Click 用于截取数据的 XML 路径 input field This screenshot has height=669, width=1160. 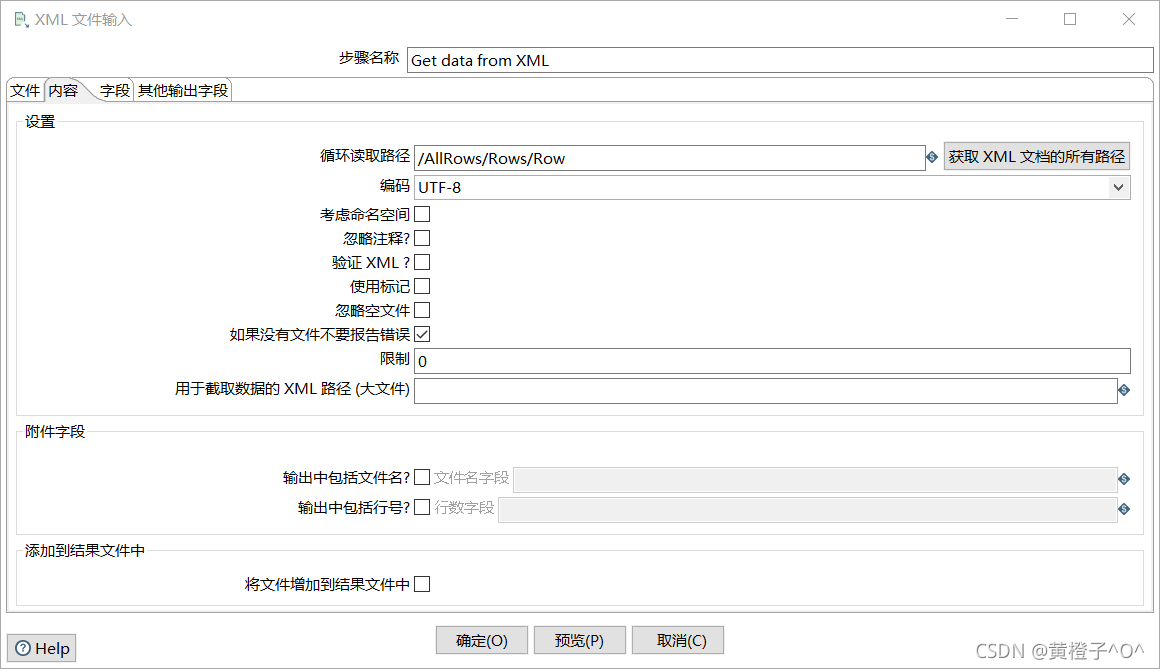(x=766, y=391)
